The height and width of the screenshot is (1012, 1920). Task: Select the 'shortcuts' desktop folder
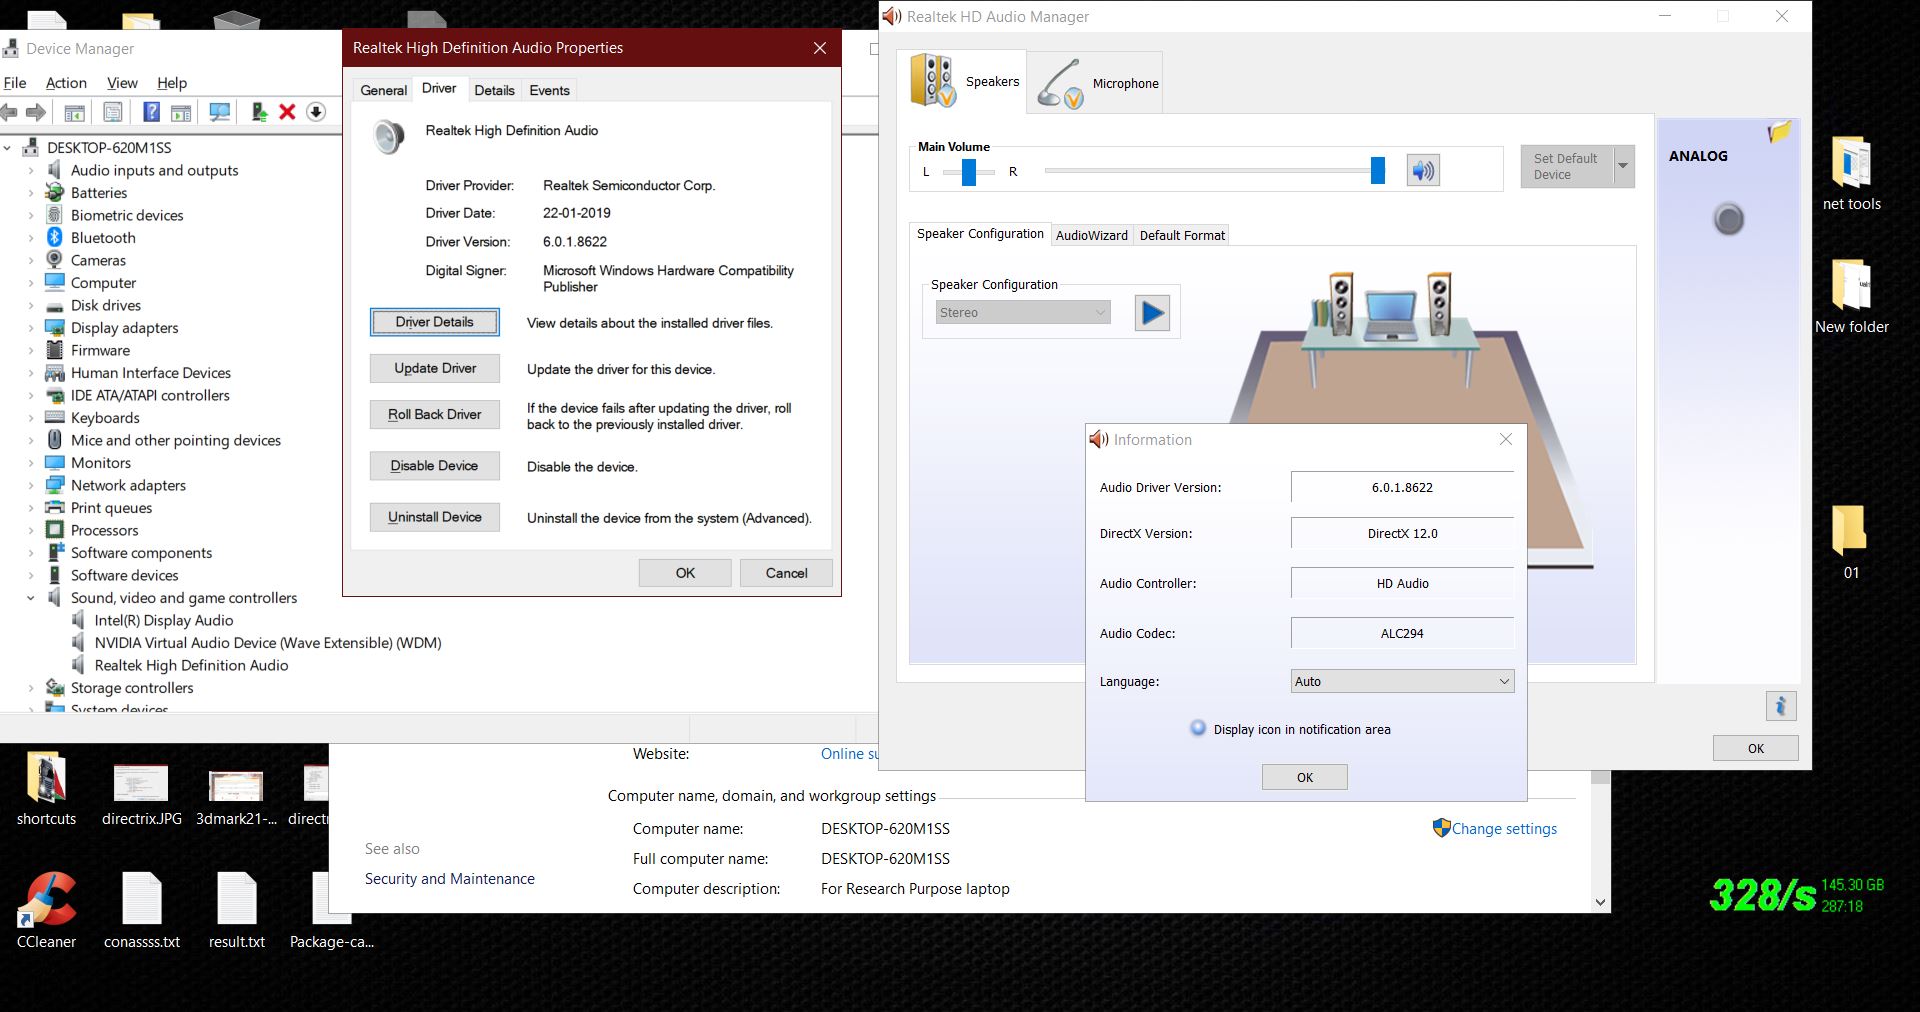click(x=46, y=789)
